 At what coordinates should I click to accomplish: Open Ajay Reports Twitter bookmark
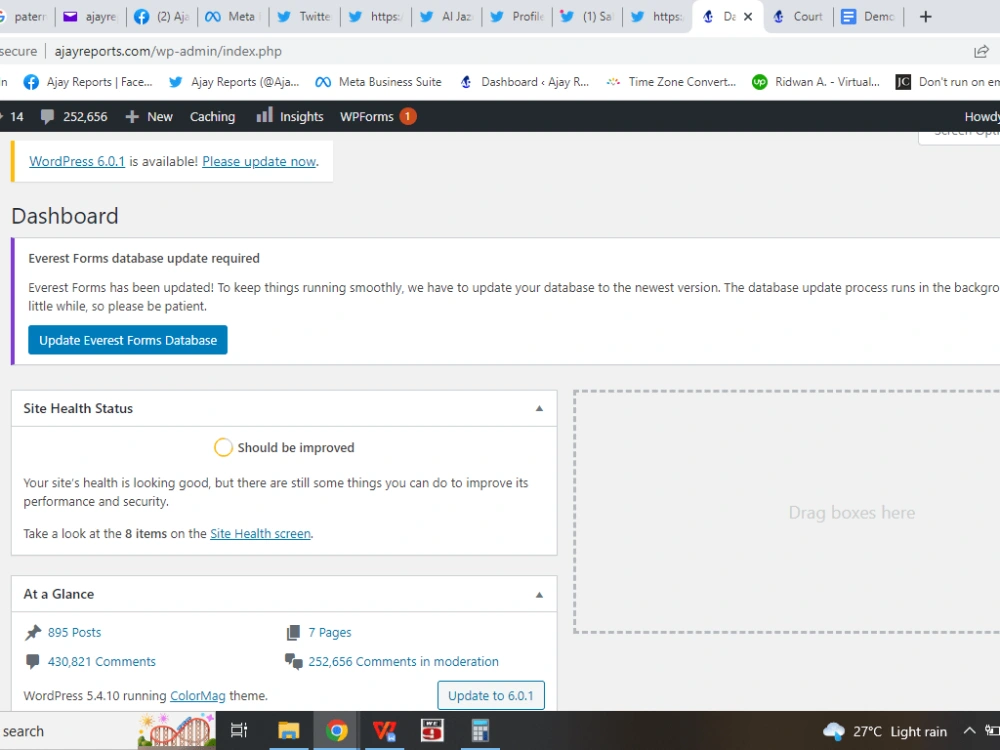(x=234, y=82)
